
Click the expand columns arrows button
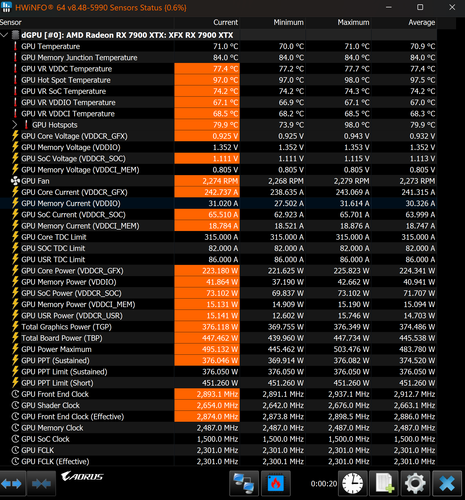click(x=12, y=483)
